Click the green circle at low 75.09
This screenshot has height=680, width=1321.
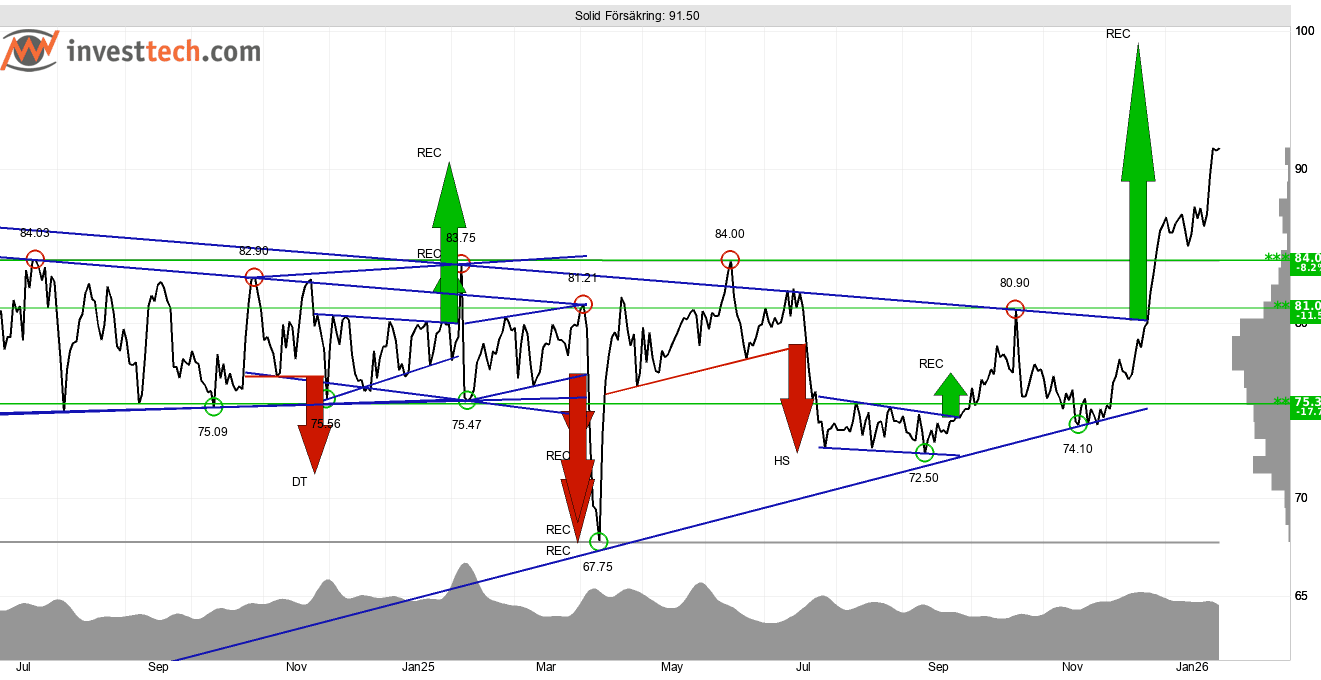coord(213,406)
